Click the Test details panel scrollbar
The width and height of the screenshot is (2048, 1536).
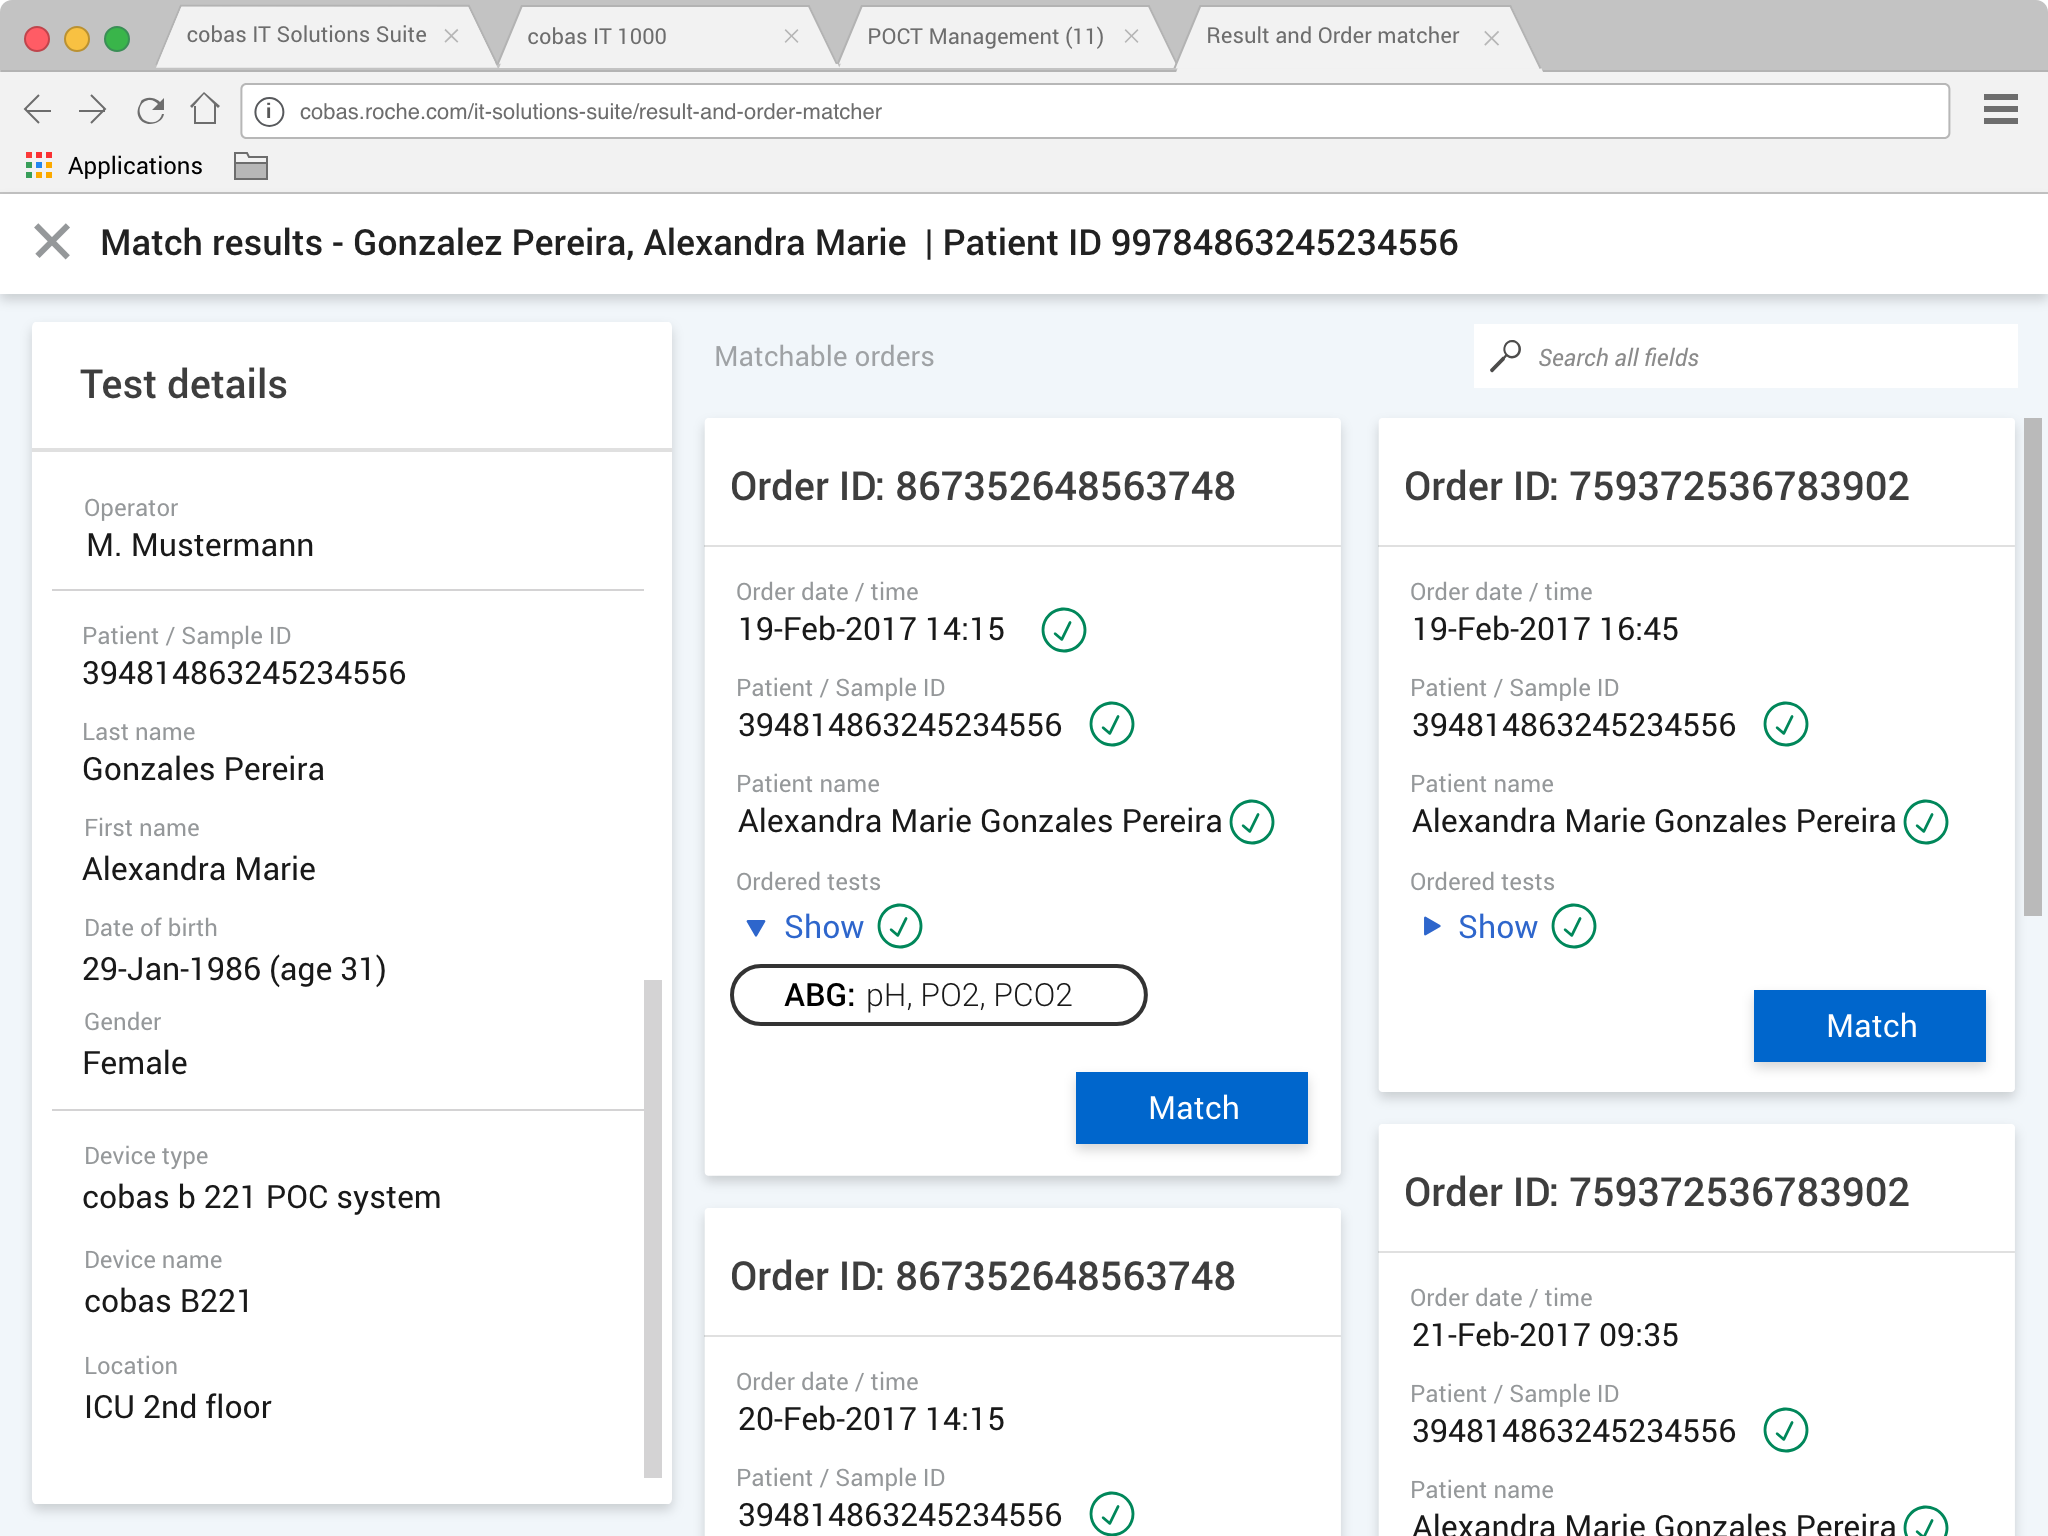coord(653,1228)
